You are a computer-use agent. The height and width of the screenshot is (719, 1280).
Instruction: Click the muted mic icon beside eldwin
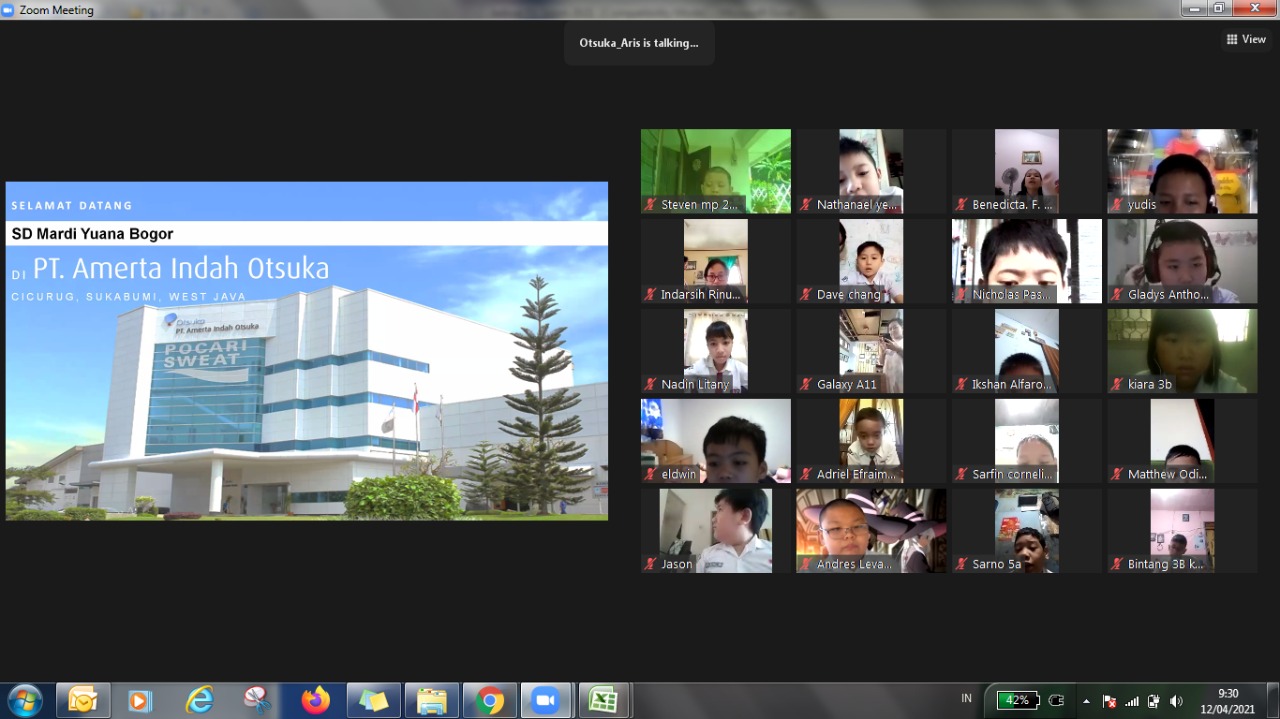(650, 475)
